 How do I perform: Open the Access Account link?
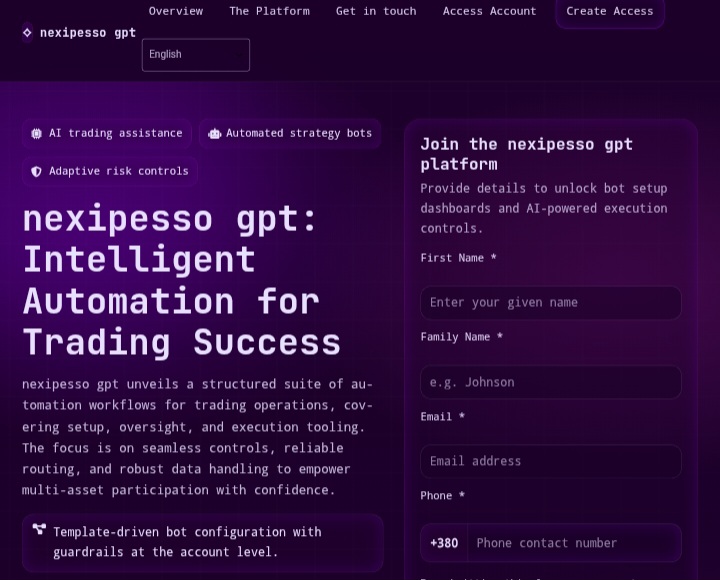[x=489, y=11]
